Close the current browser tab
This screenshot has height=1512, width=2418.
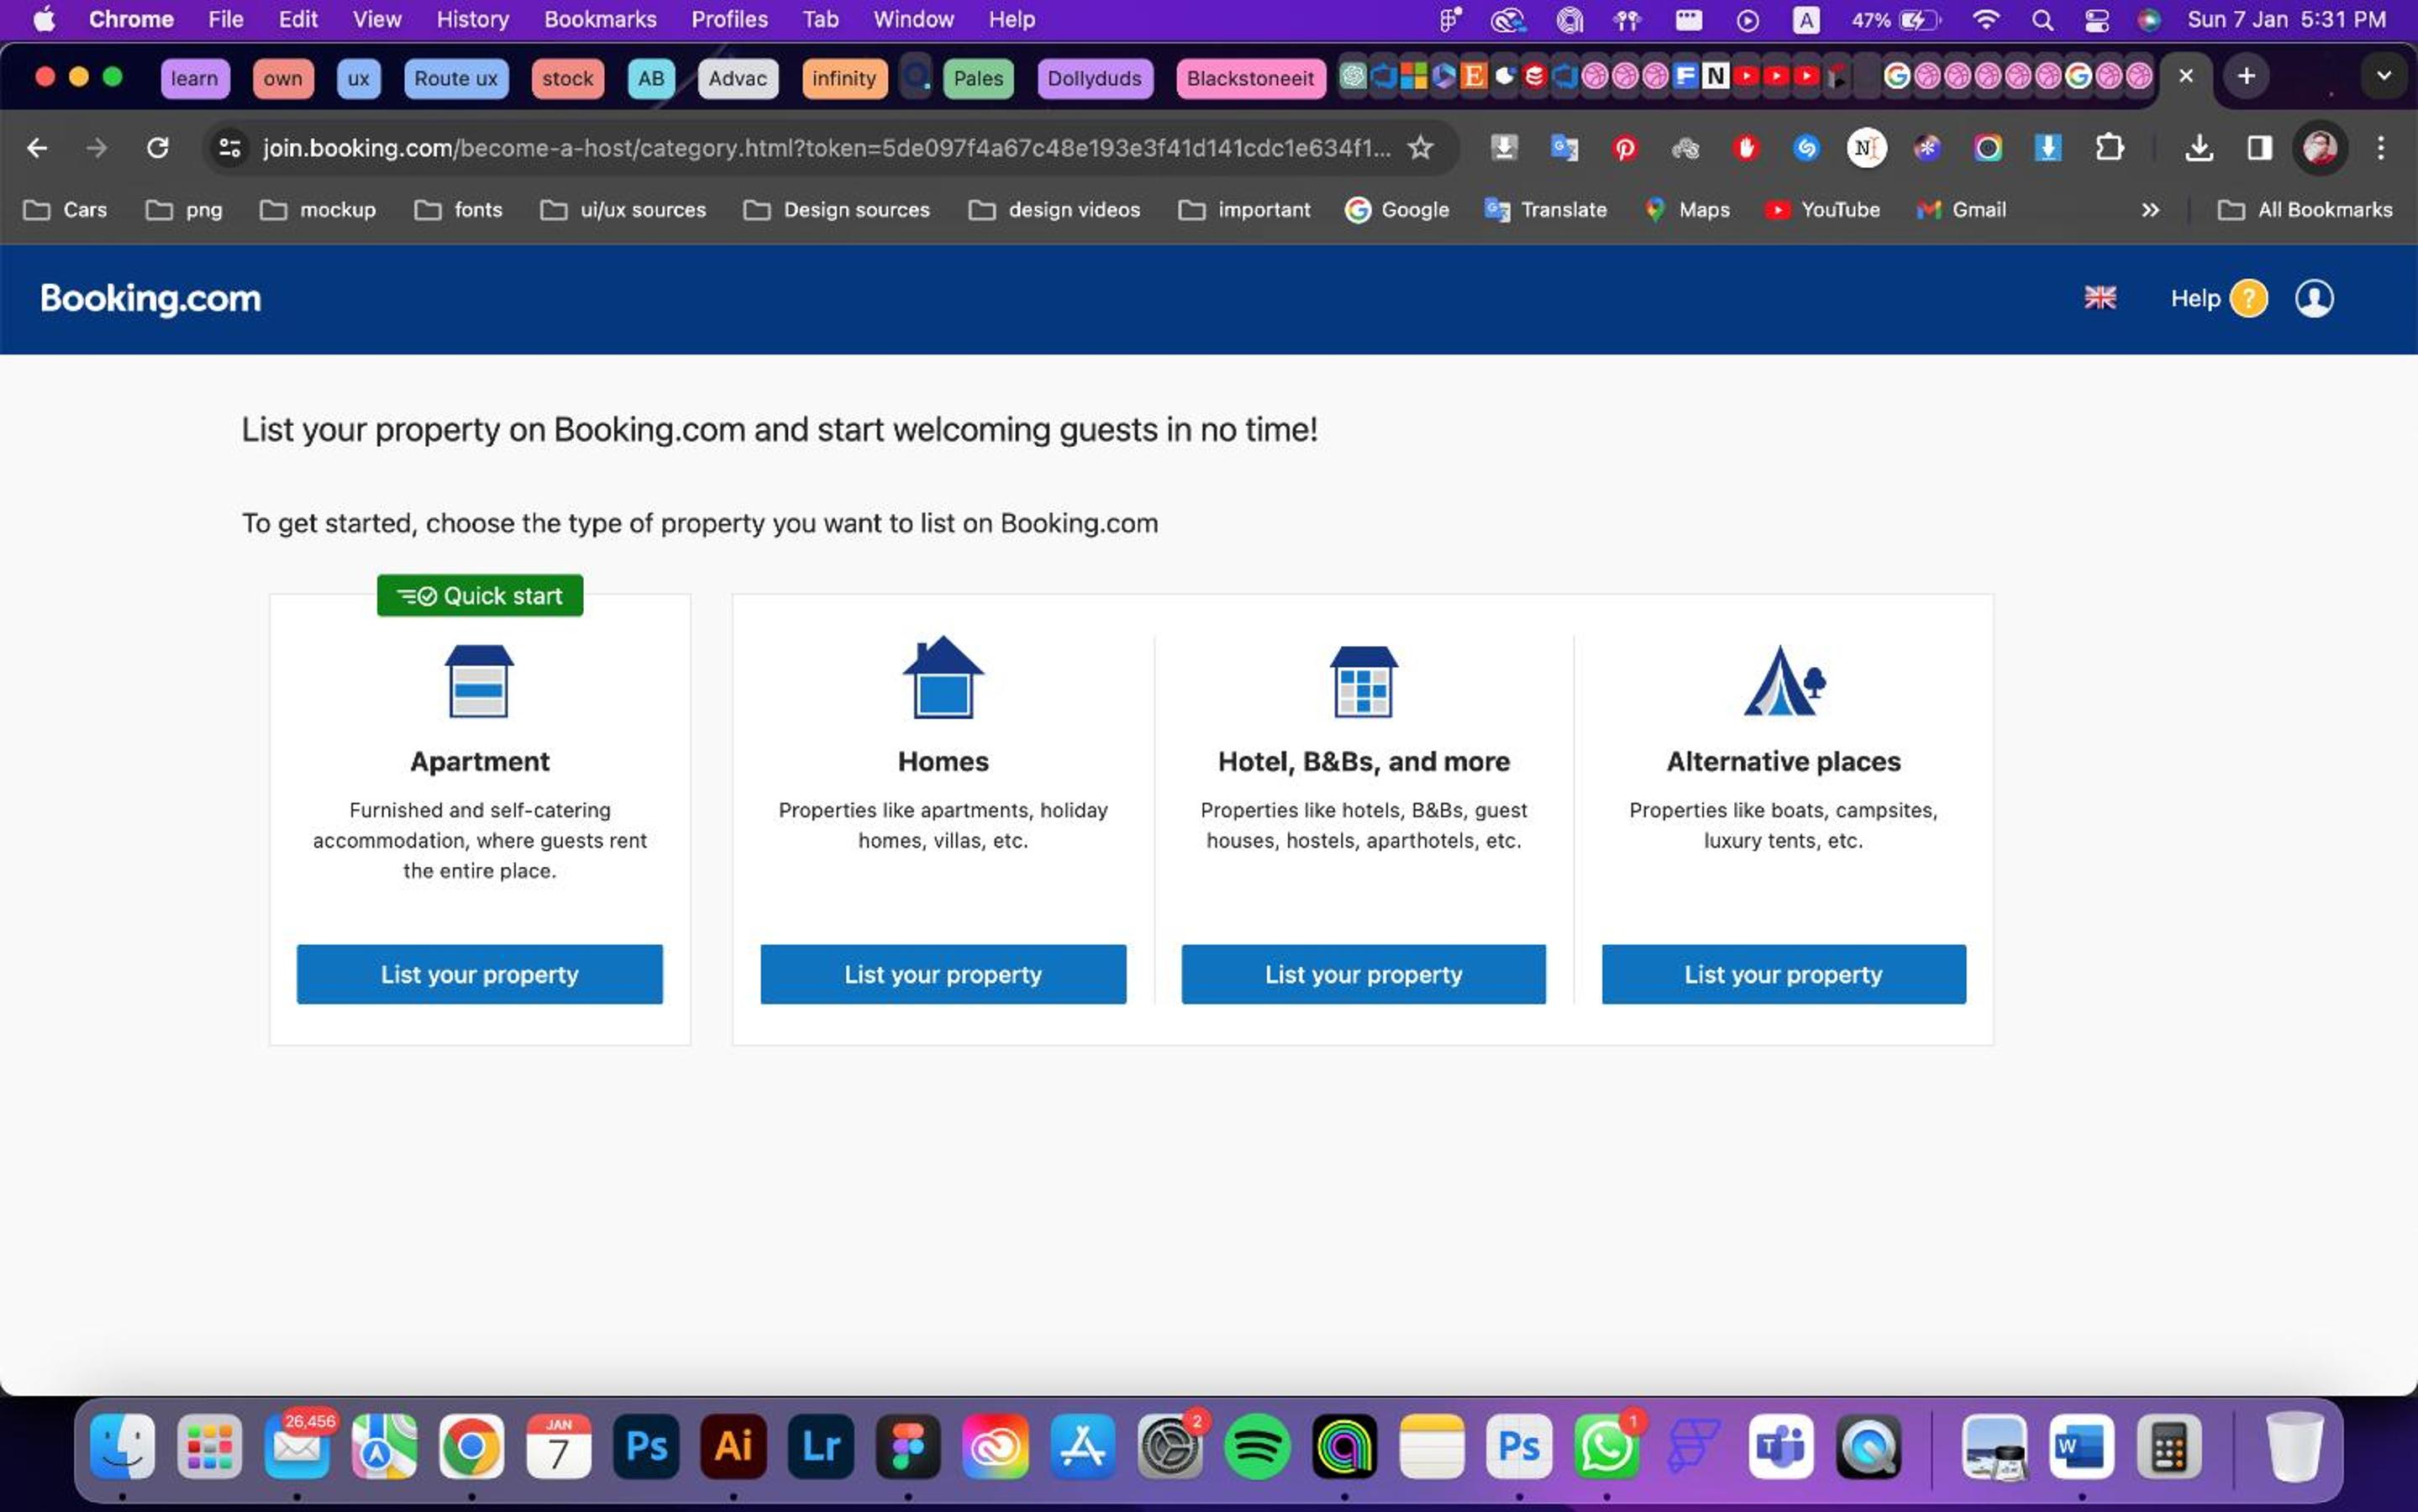tap(2186, 76)
